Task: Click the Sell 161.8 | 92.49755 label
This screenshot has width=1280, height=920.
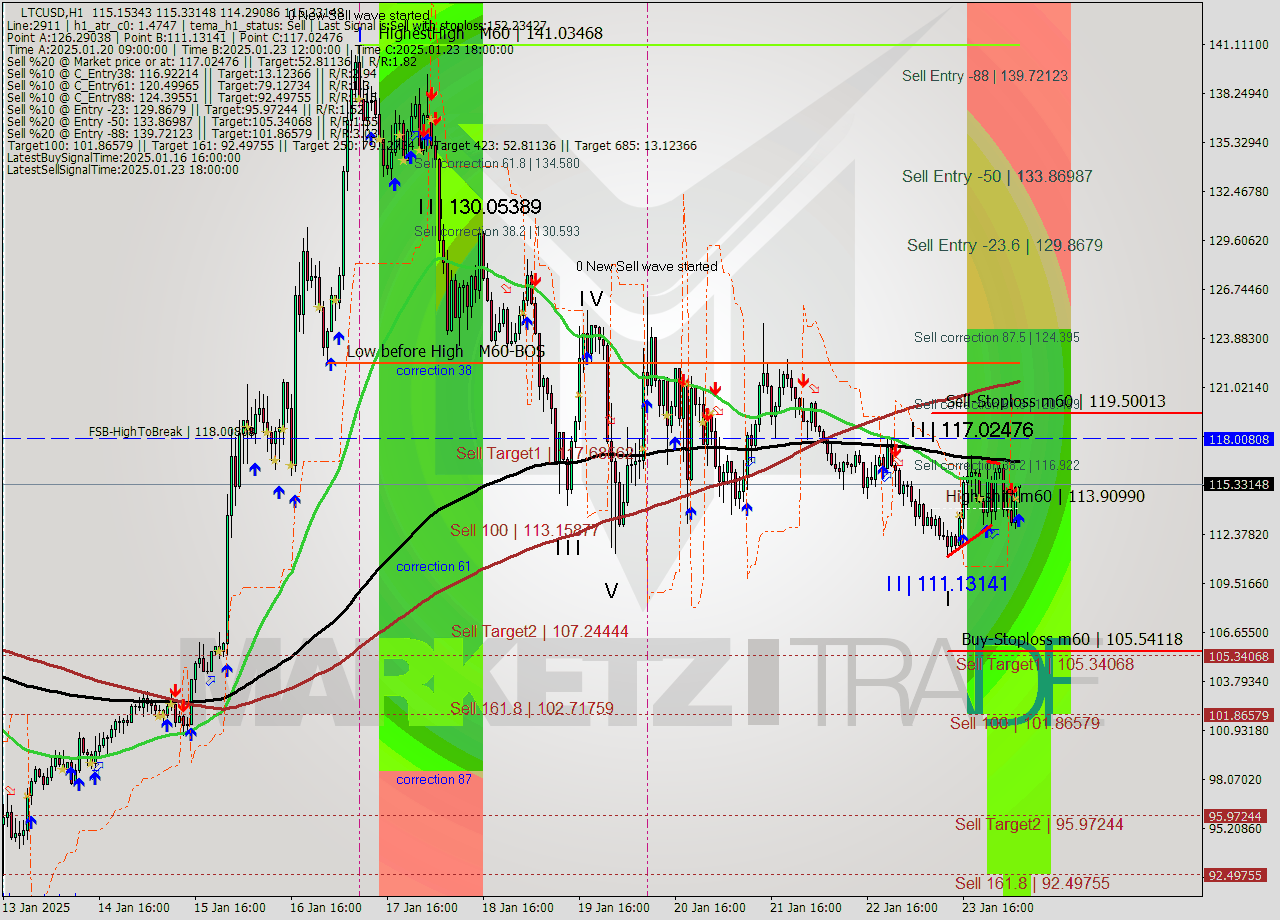Action: point(1032,883)
